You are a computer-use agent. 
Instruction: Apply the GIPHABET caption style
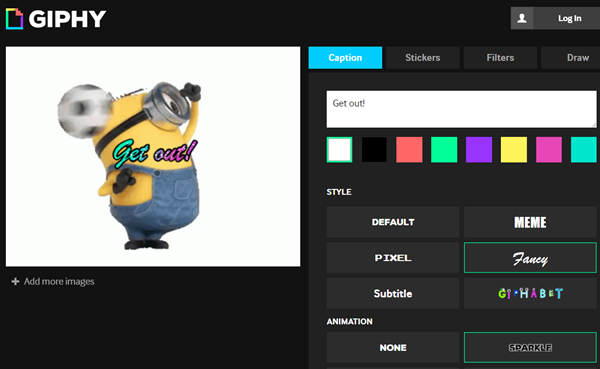(x=530, y=293)
